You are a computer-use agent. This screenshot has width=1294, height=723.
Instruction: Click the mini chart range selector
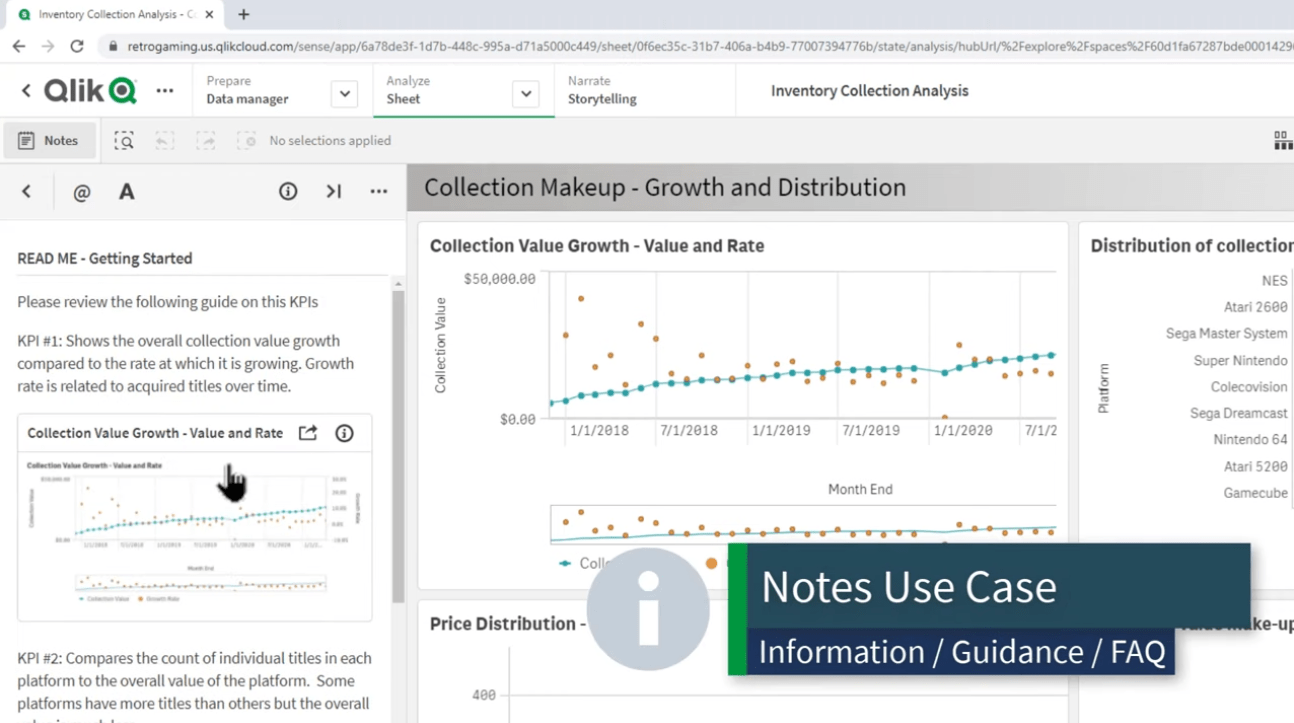pos(803,525)
